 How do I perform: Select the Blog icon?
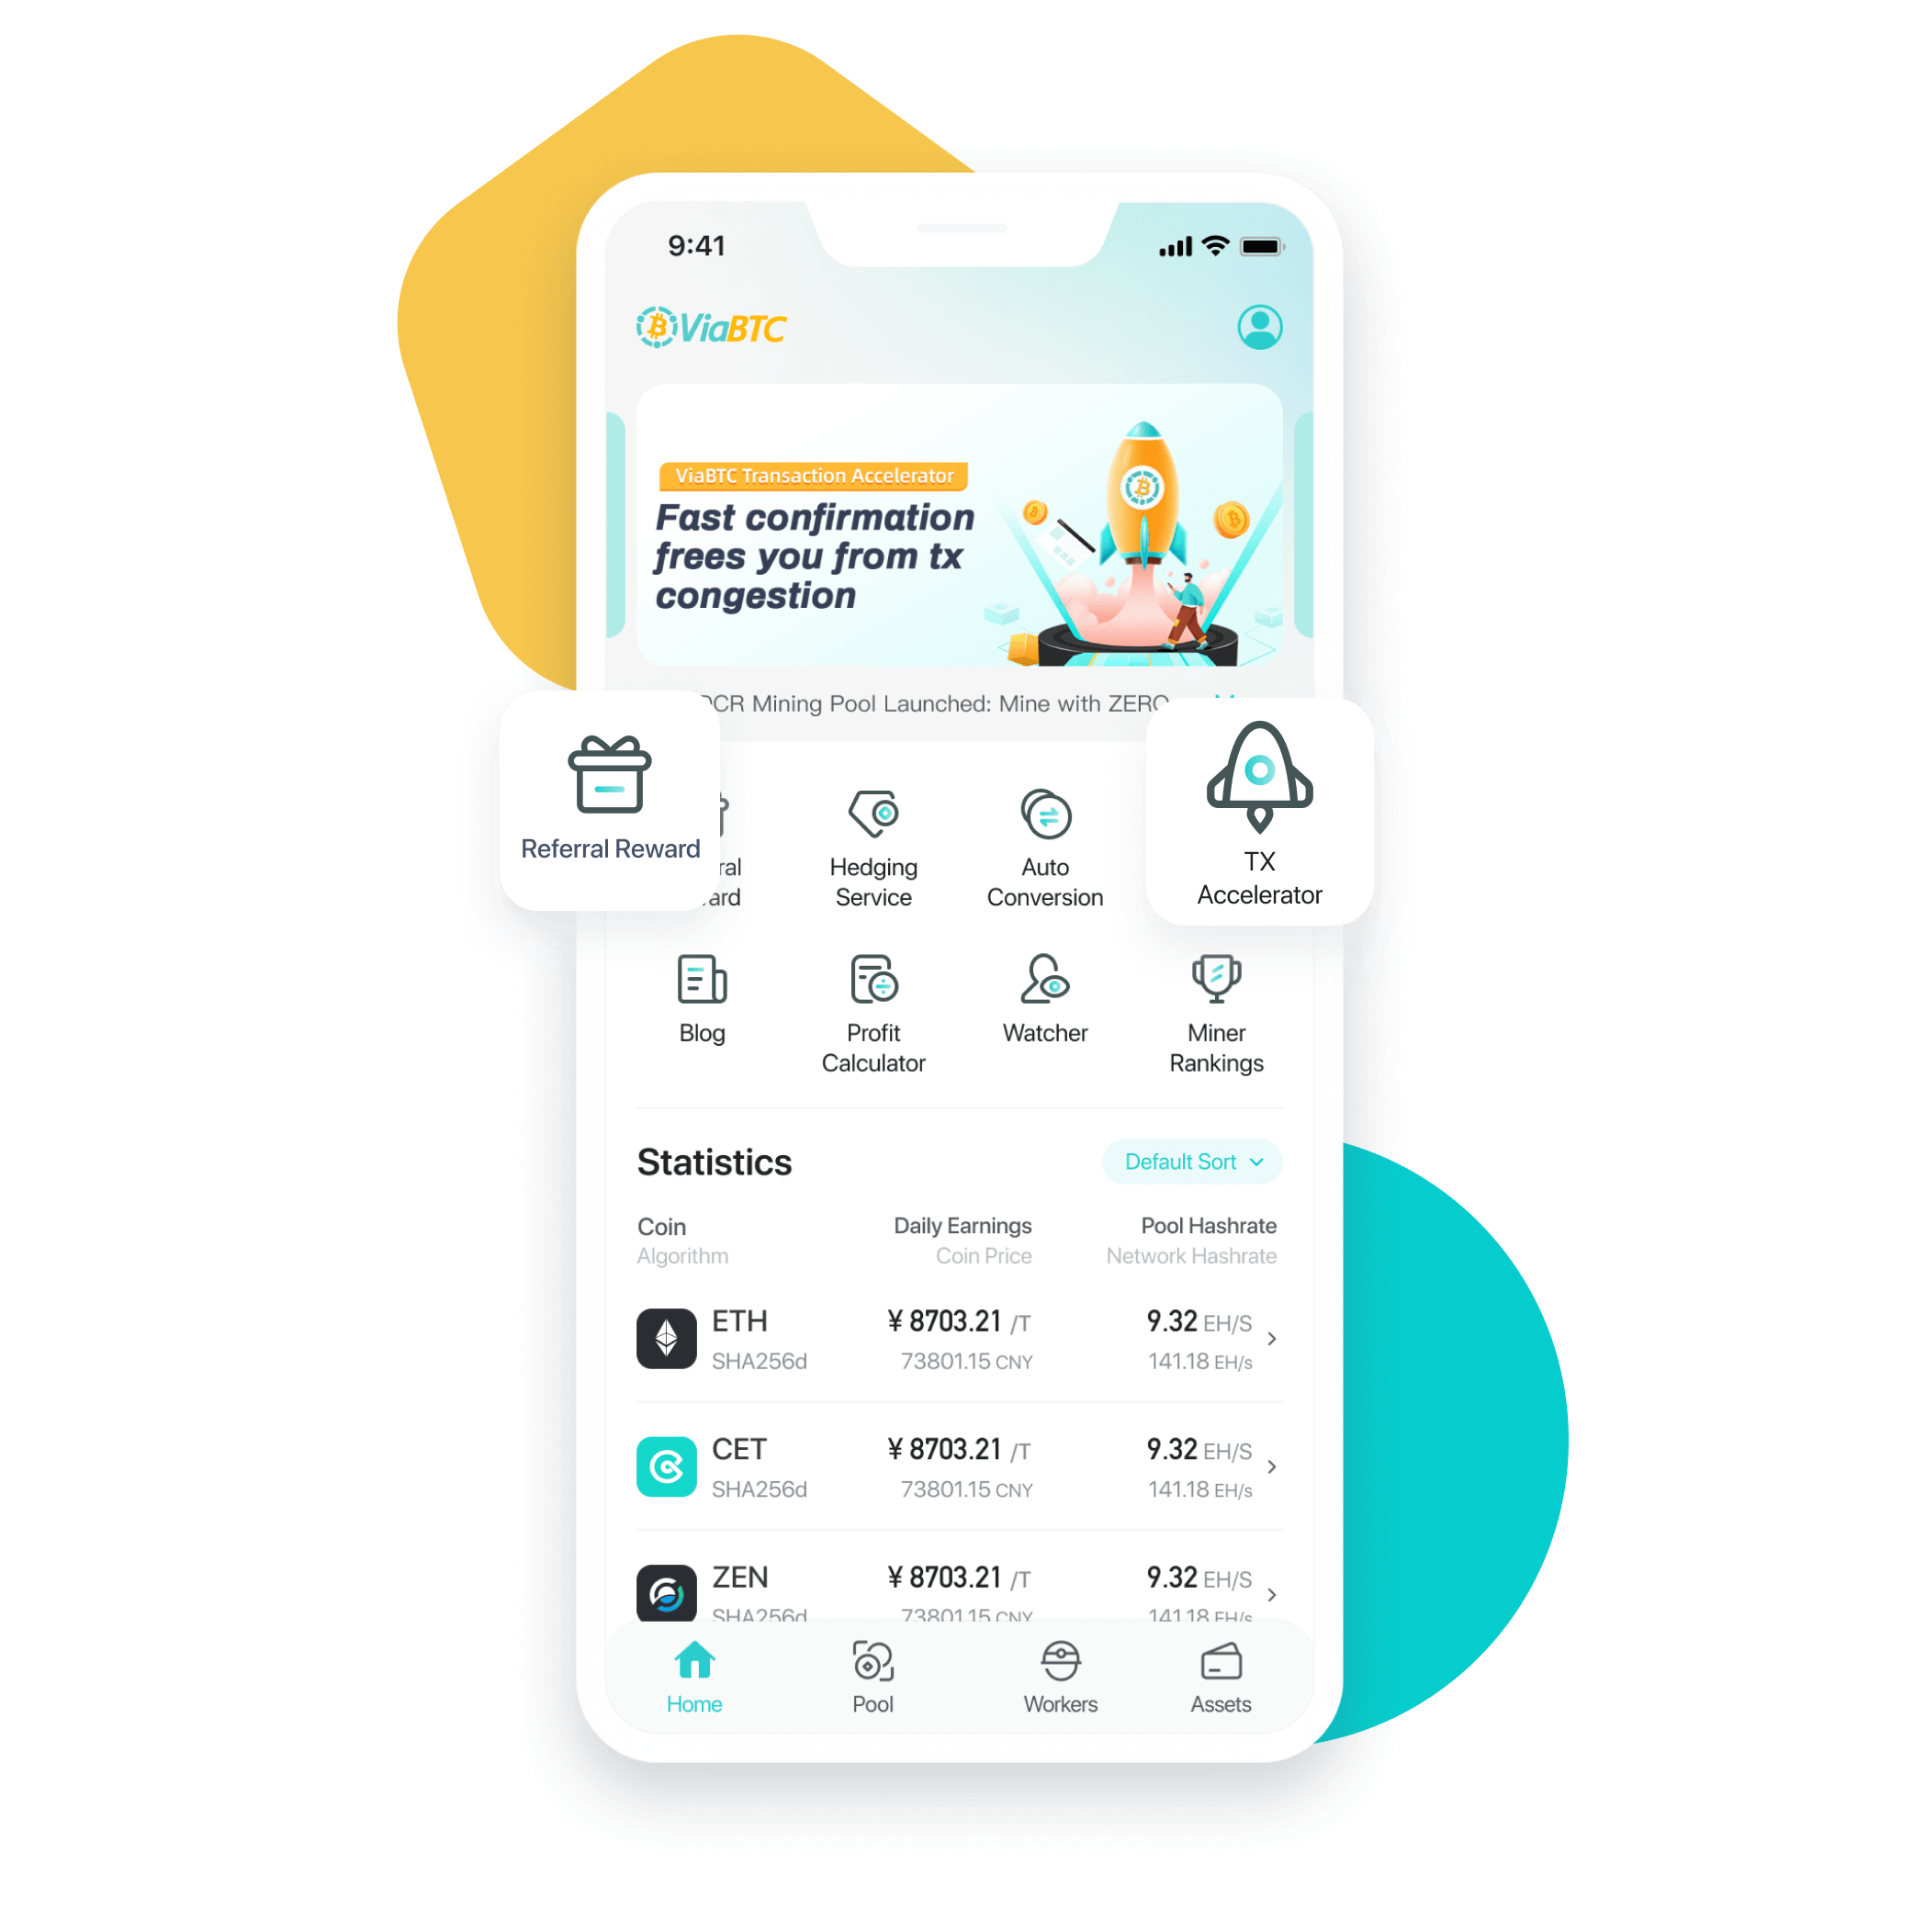click(x=701, y=978)
